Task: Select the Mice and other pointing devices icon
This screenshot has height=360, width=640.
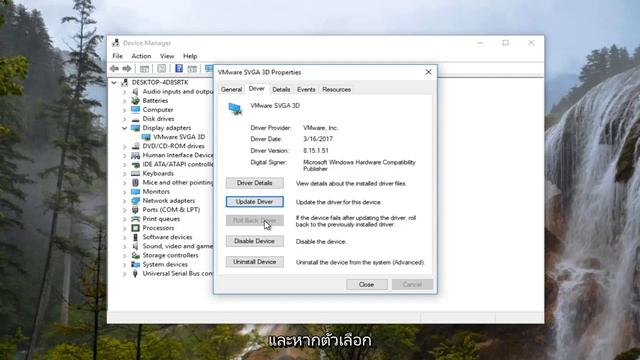Action: 136,182
